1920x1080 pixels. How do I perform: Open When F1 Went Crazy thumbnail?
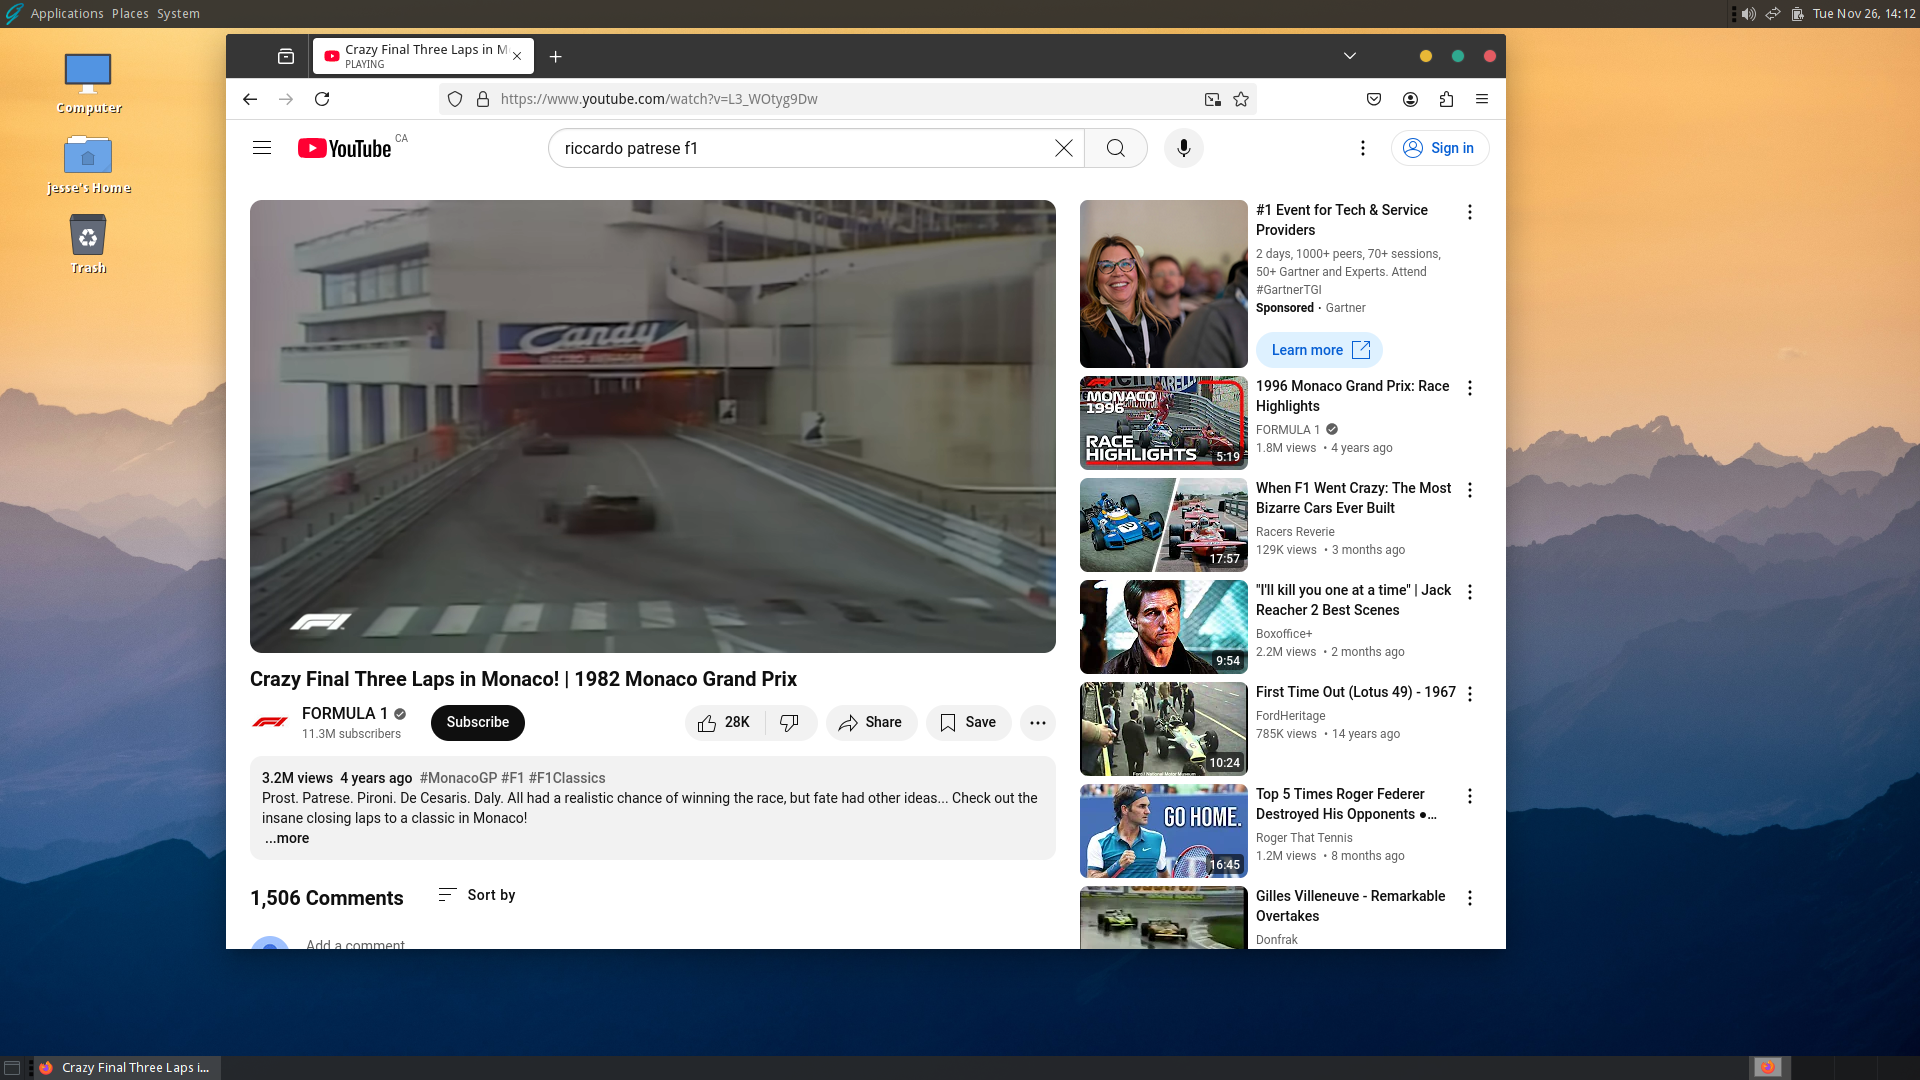point(1164,525)
